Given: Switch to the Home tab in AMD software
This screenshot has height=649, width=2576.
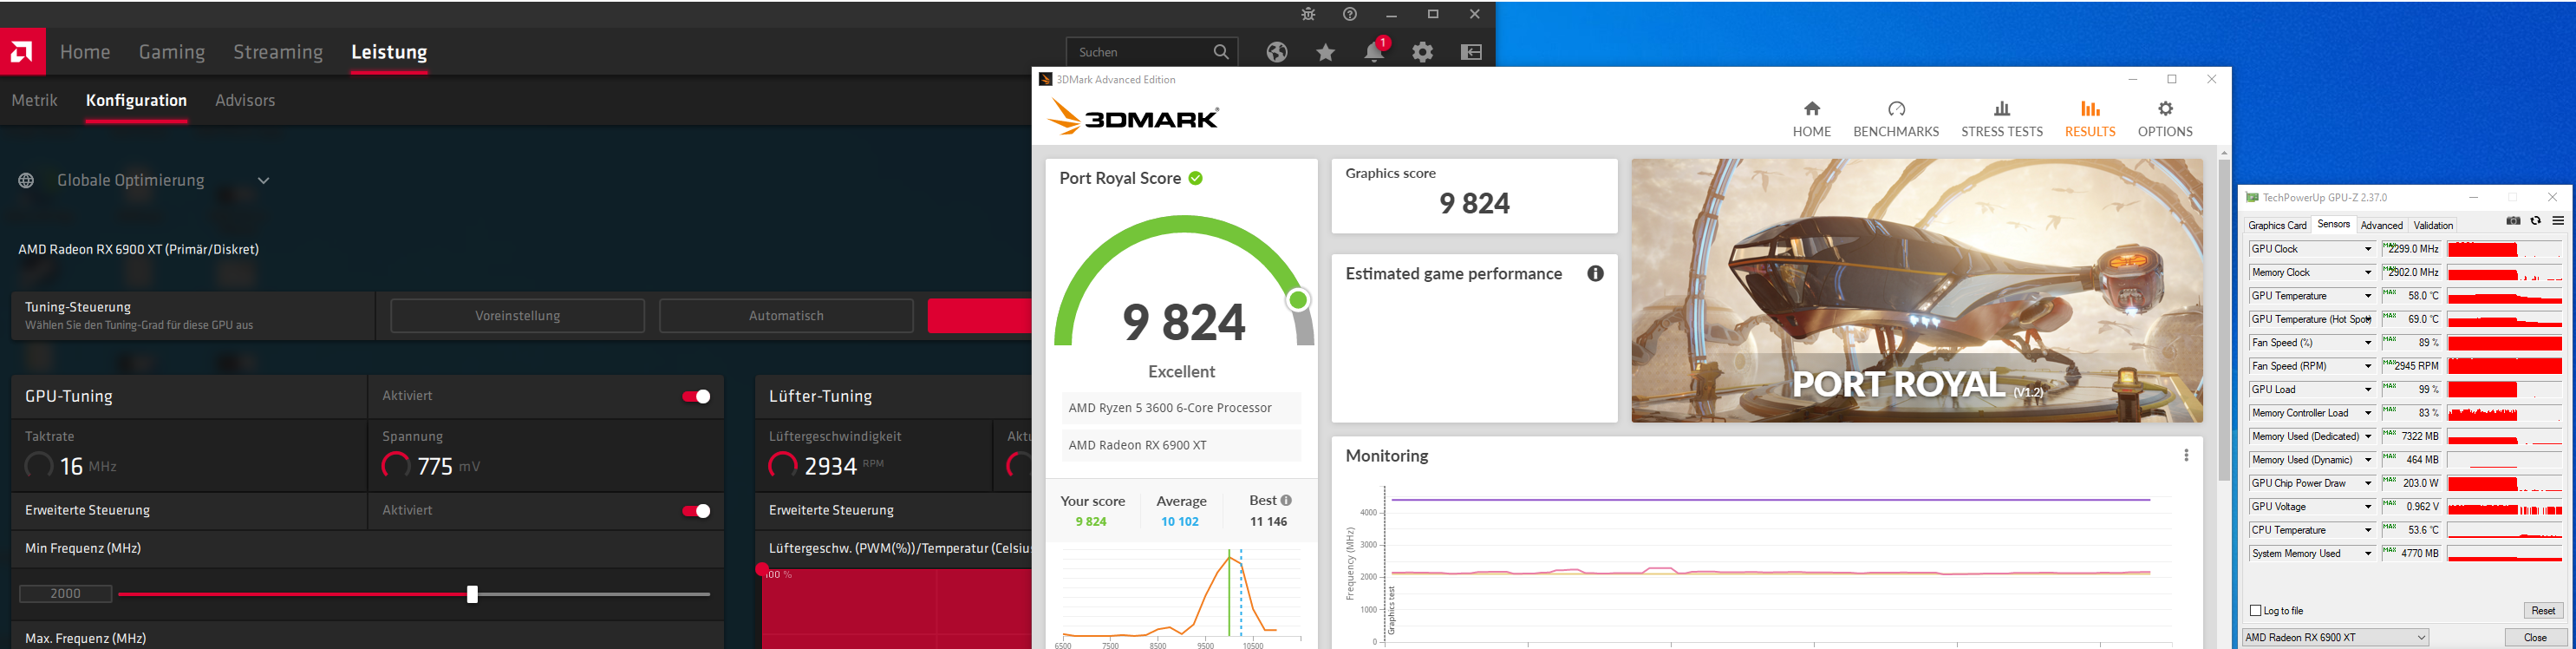Looking at the screenshot, I should [85, 52].
